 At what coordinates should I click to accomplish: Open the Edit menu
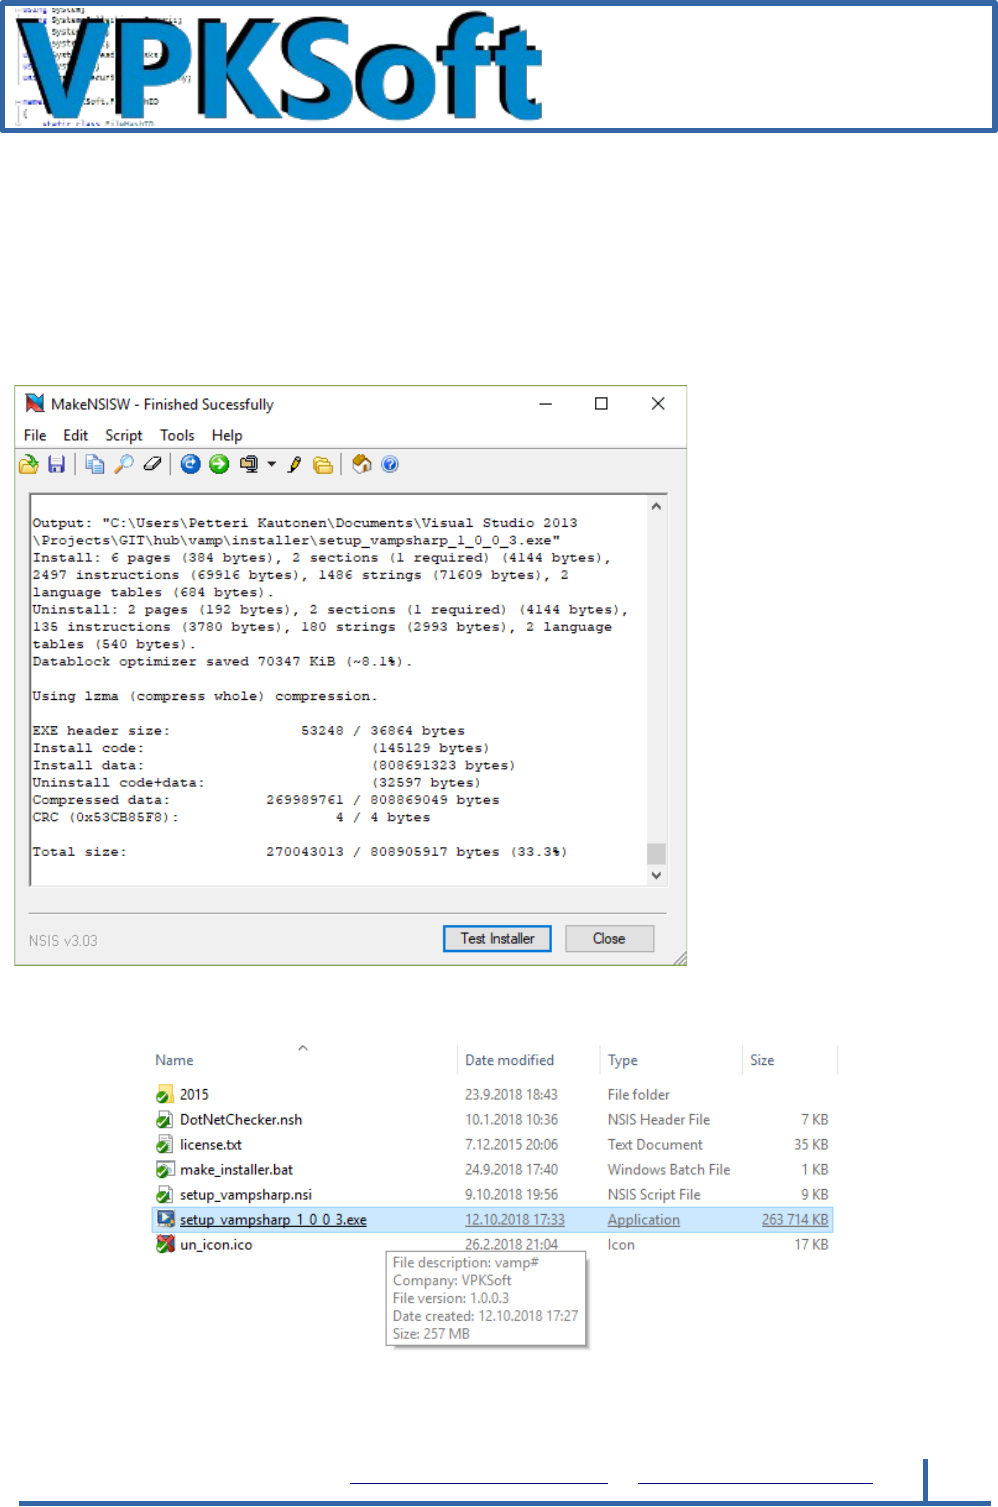pyautogui.click(x=76, y=435)
